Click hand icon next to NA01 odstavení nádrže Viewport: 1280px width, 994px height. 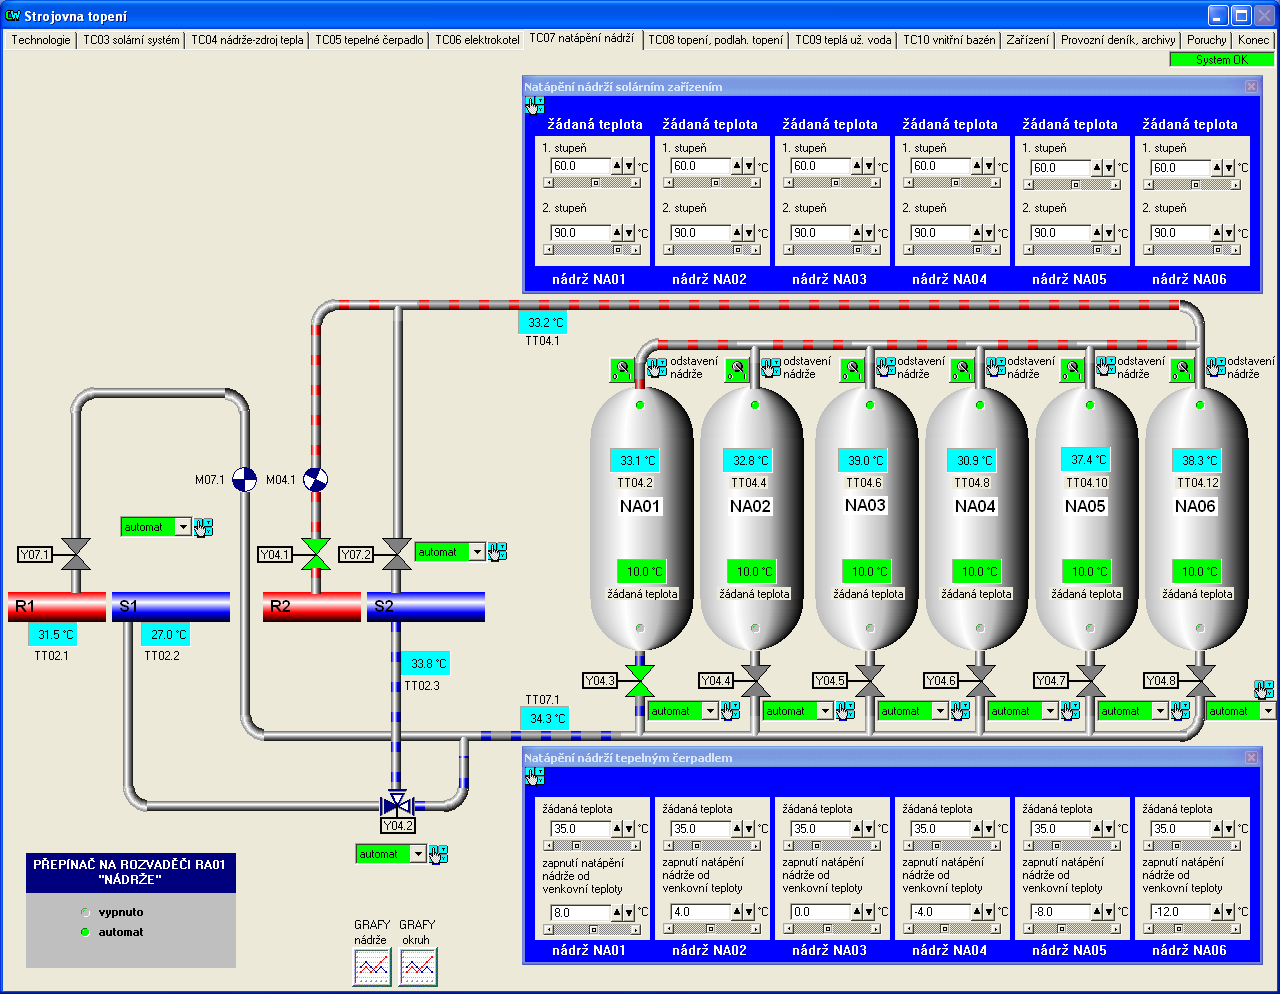tap(657, 367)
